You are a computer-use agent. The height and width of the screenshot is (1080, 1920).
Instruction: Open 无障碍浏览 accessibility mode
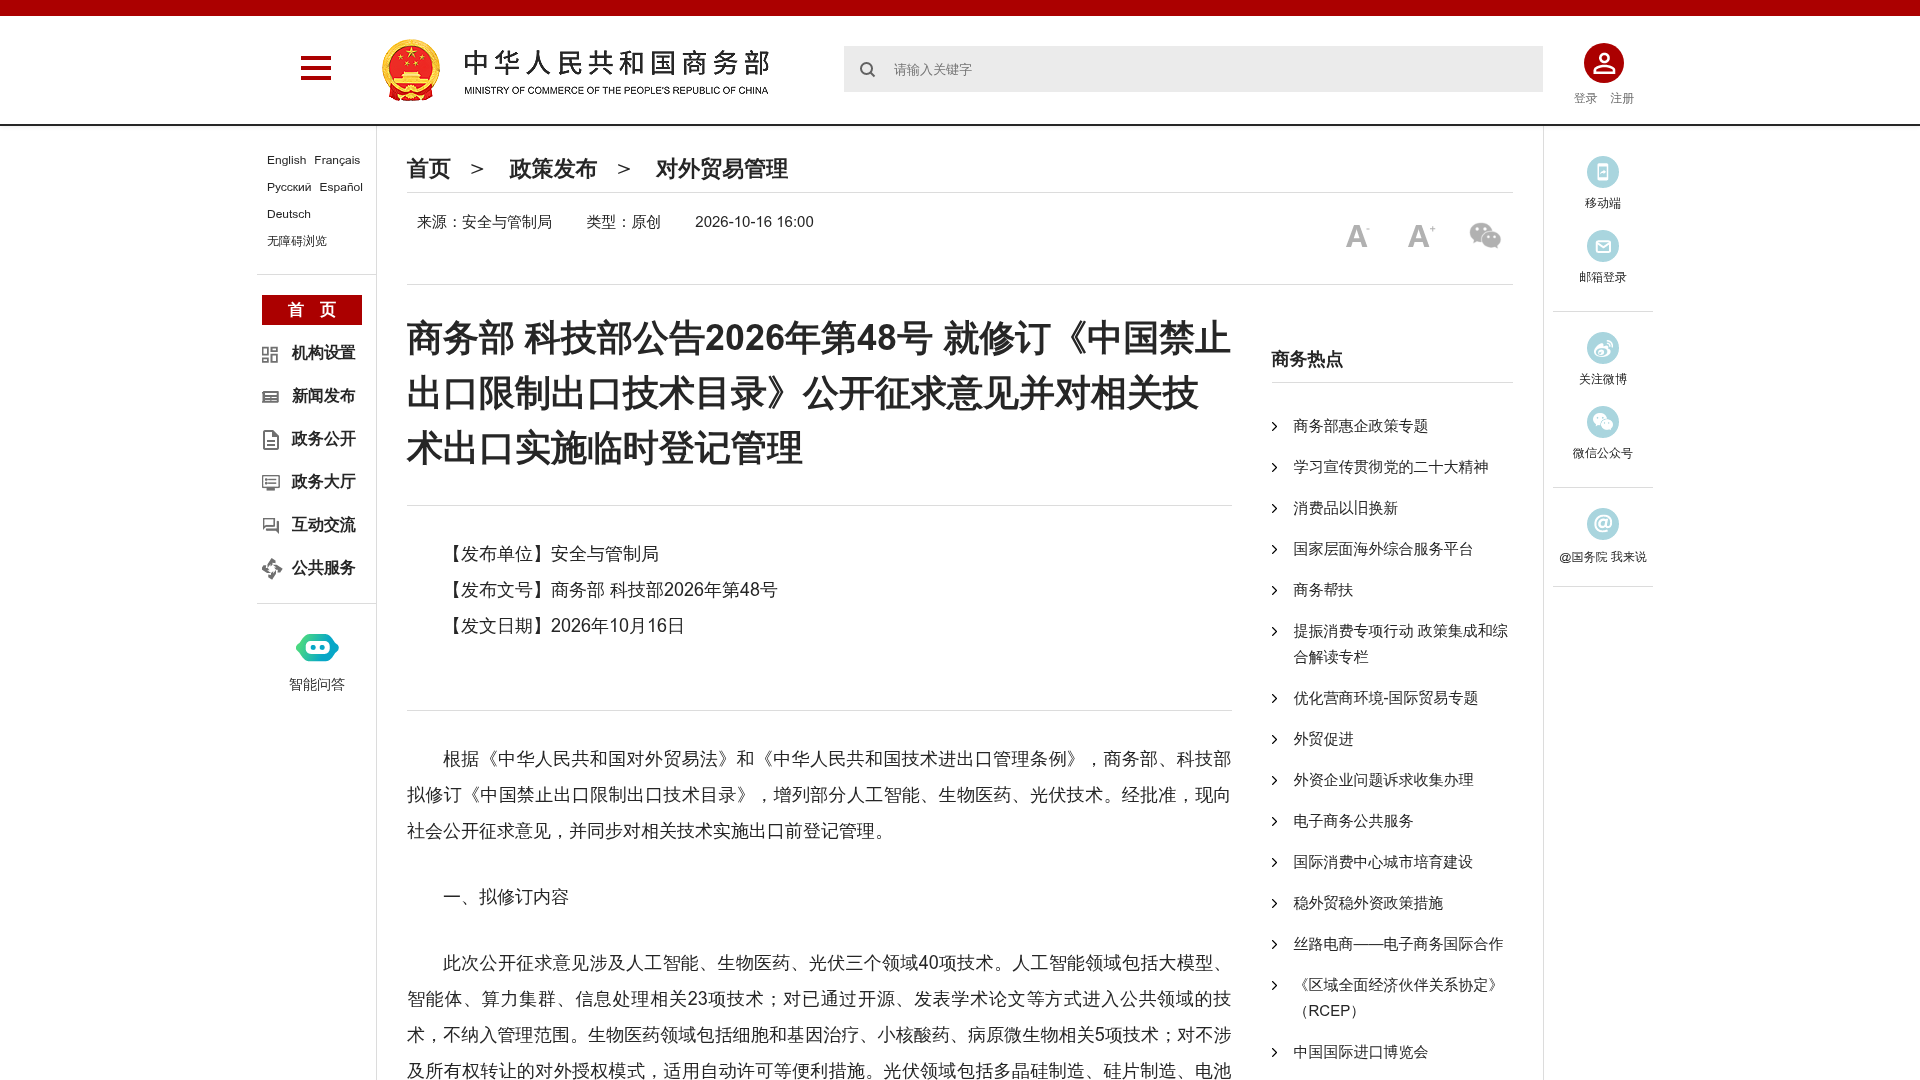point(297,241)
